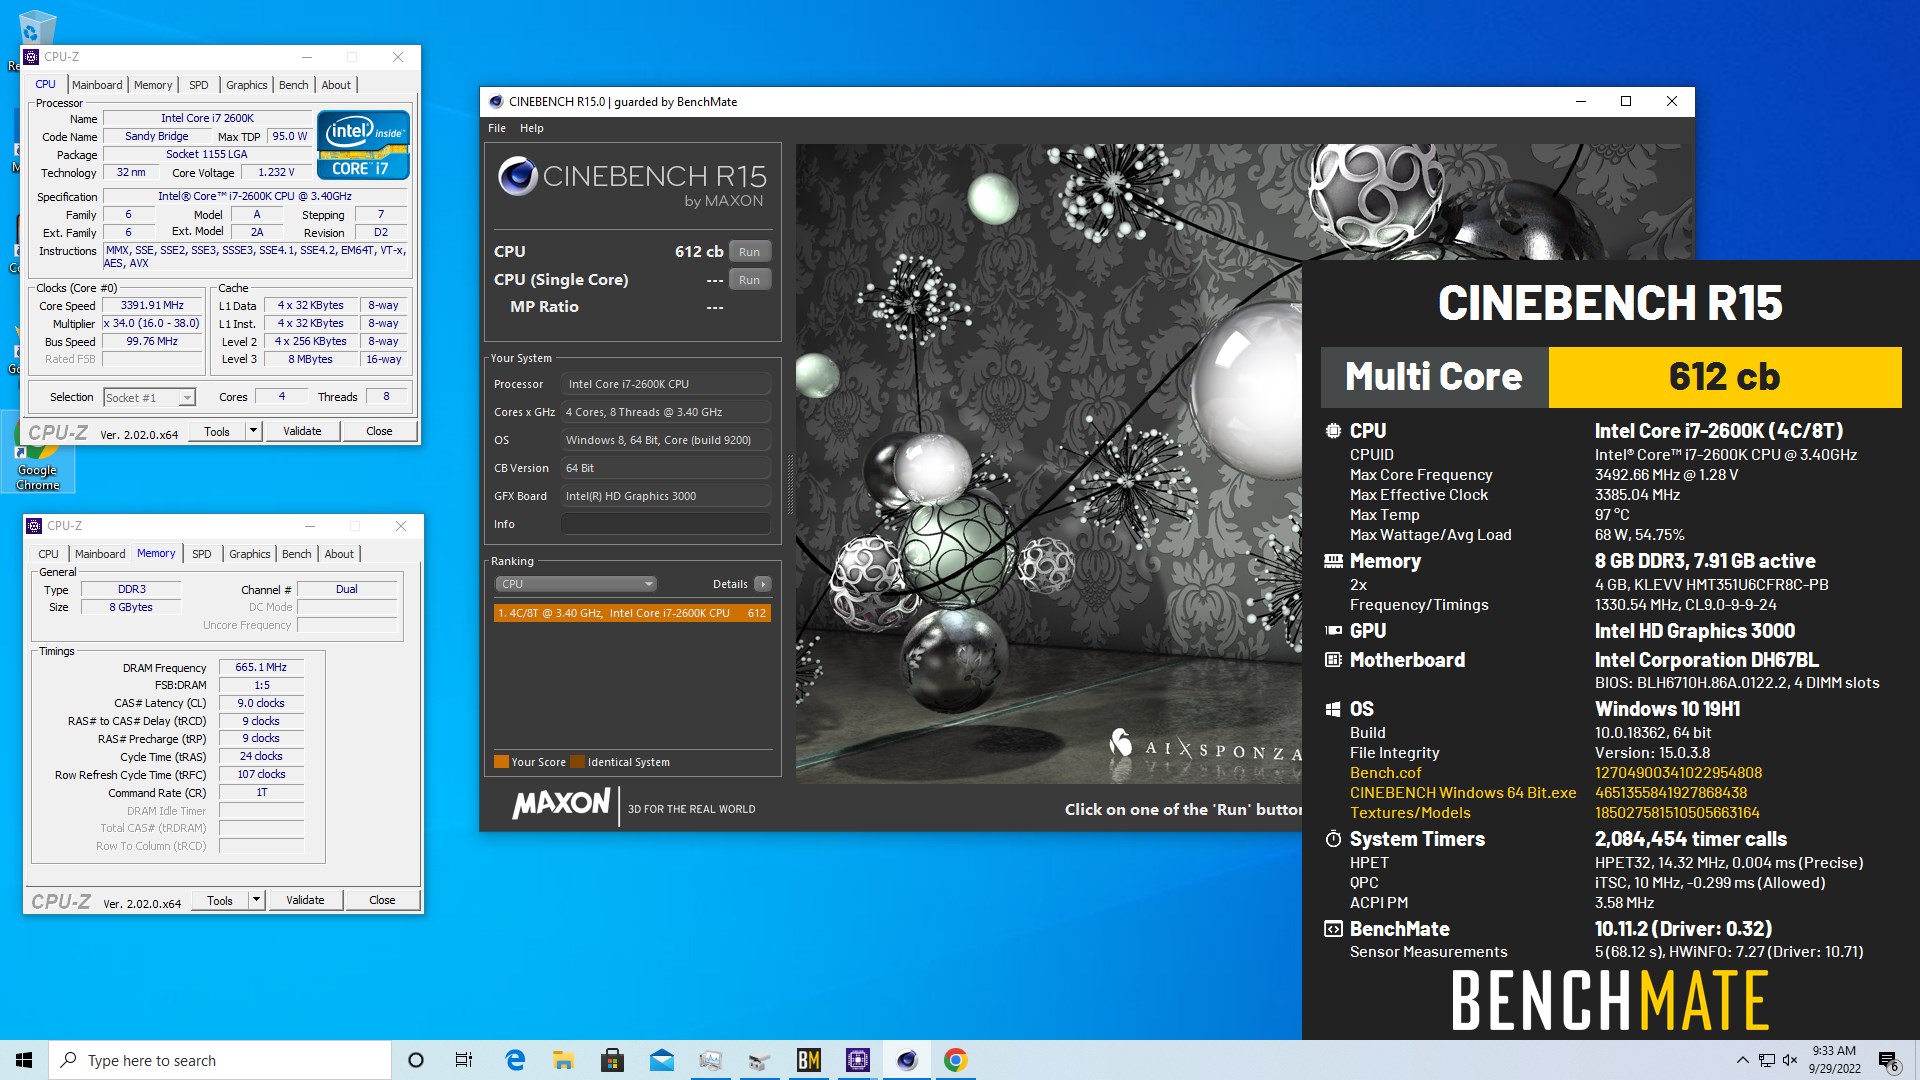Click the Intel Core i7 logo in CPU-Z
Viewport: 1920px width, 1080px height.
pos(363,146)
